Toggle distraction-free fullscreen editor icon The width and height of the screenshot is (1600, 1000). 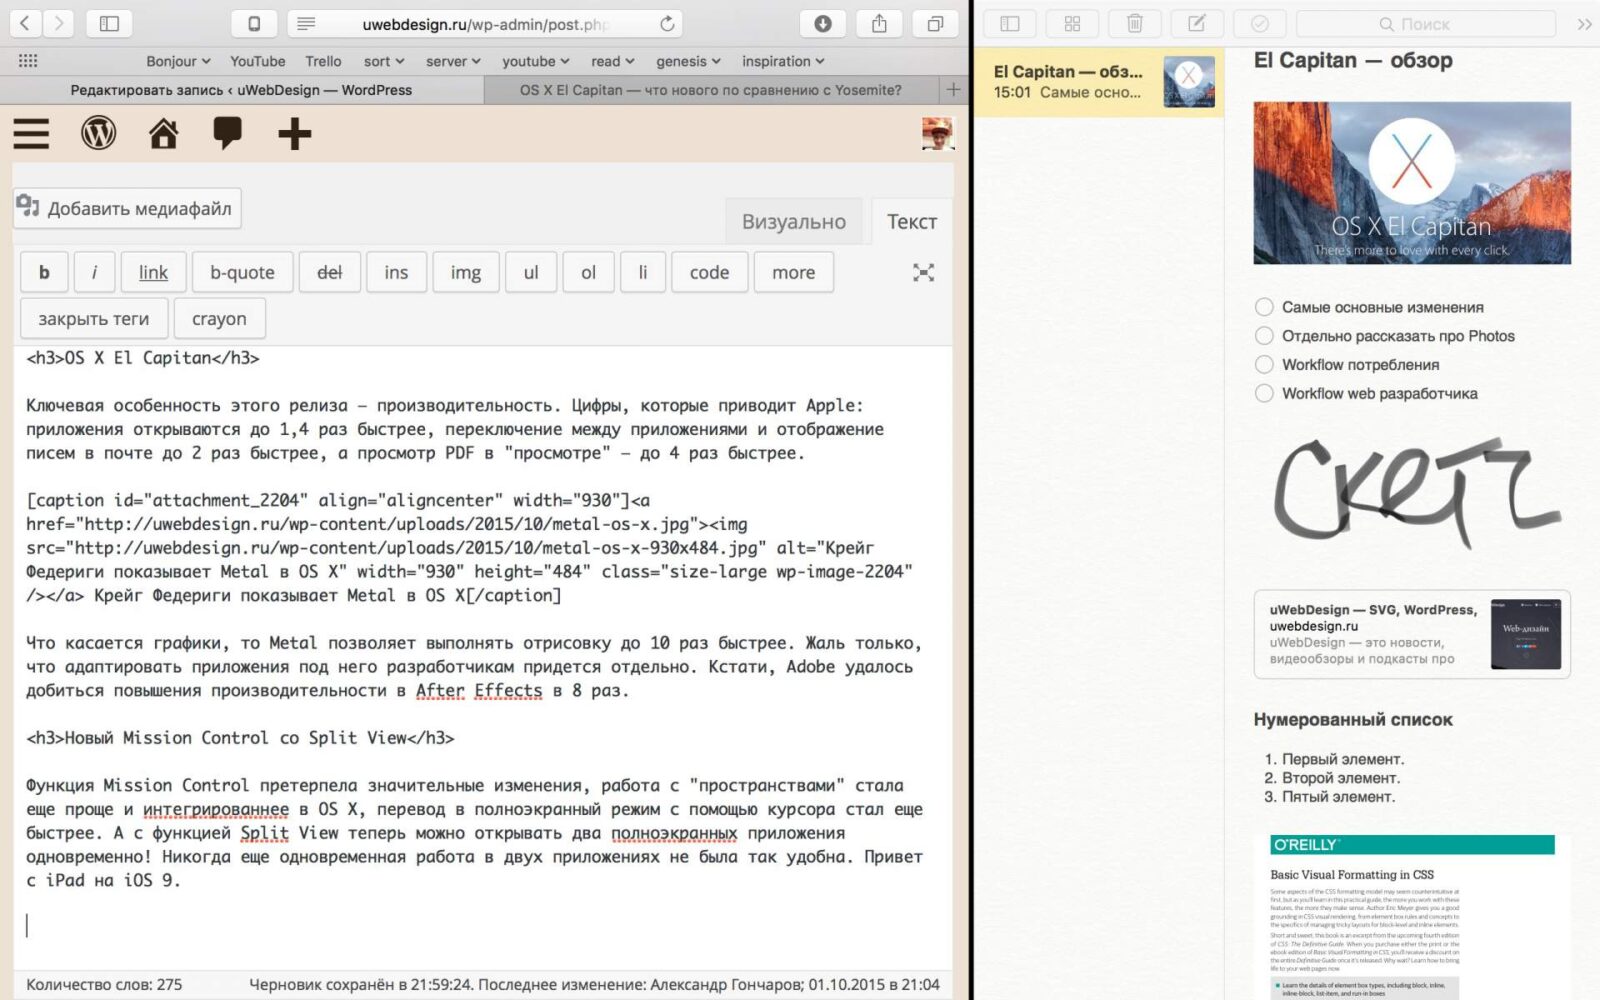point(923,273)
